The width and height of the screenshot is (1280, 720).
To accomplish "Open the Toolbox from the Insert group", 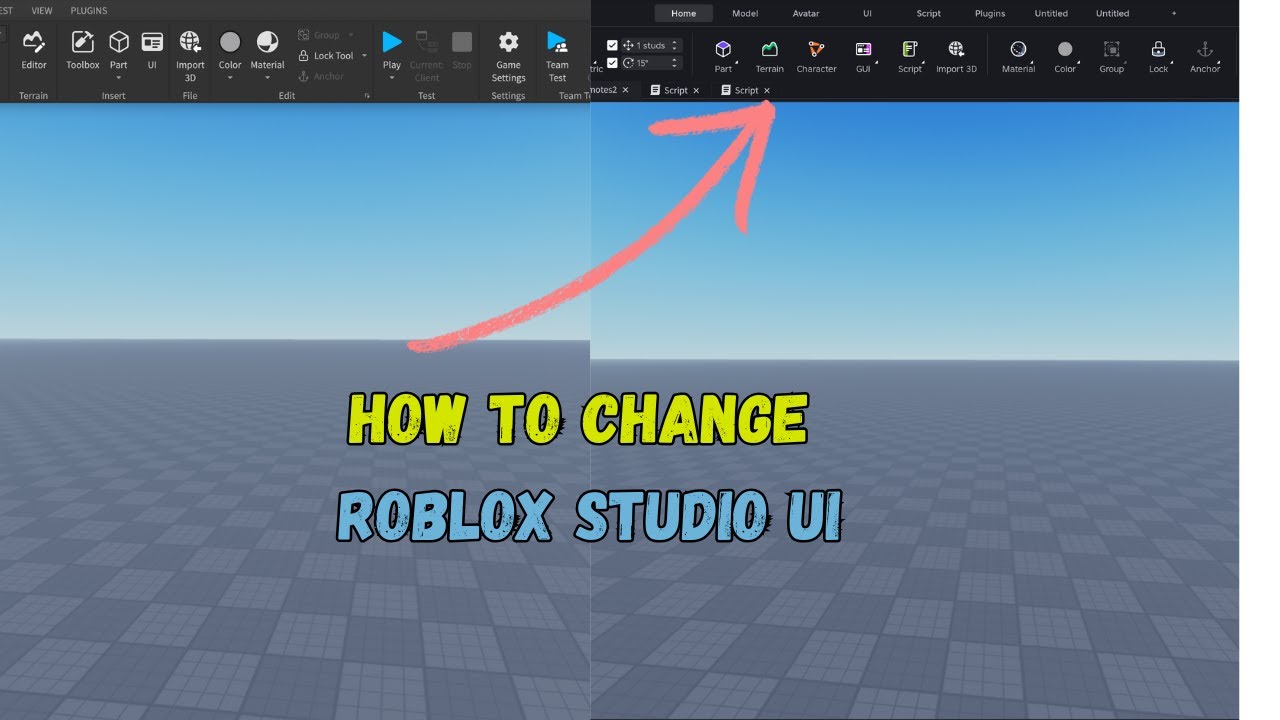I will 83,49.
